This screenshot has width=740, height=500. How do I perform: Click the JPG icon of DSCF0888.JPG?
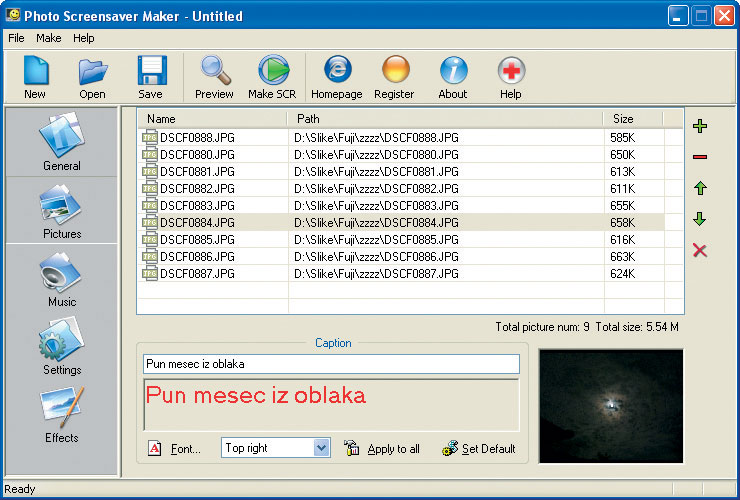click(x=150, y=137)
